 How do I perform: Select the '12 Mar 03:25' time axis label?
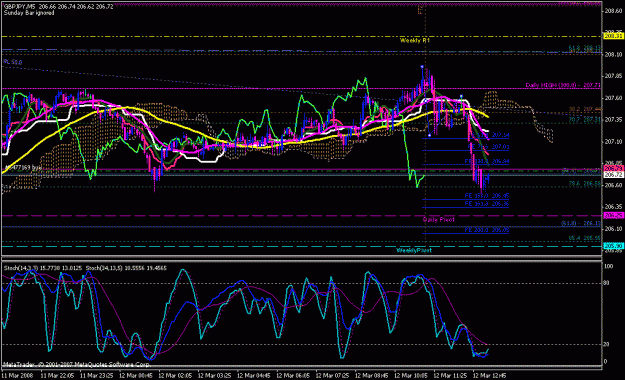pos(214,376)
